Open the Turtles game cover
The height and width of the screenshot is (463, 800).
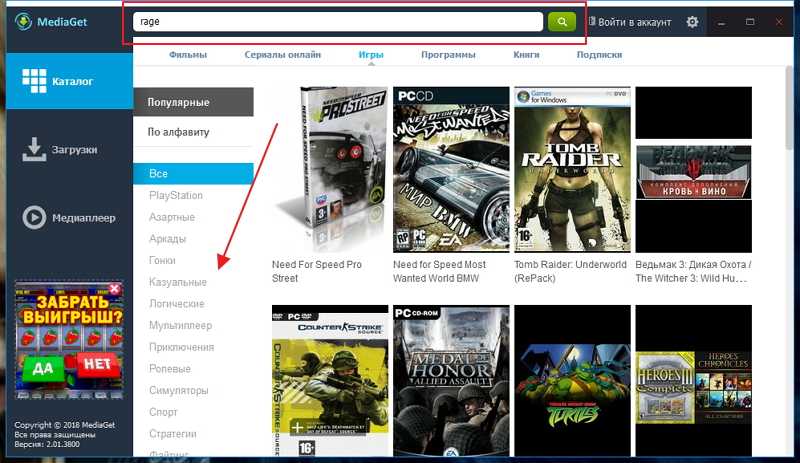pyautogui.click(x=572, y=380)
